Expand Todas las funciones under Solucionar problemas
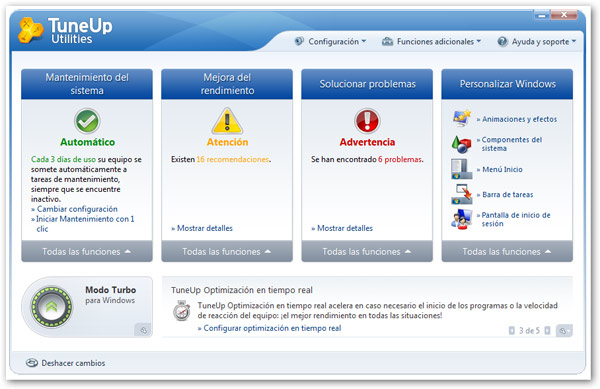This screenshot has width=600, height=389. click(367, 251)
